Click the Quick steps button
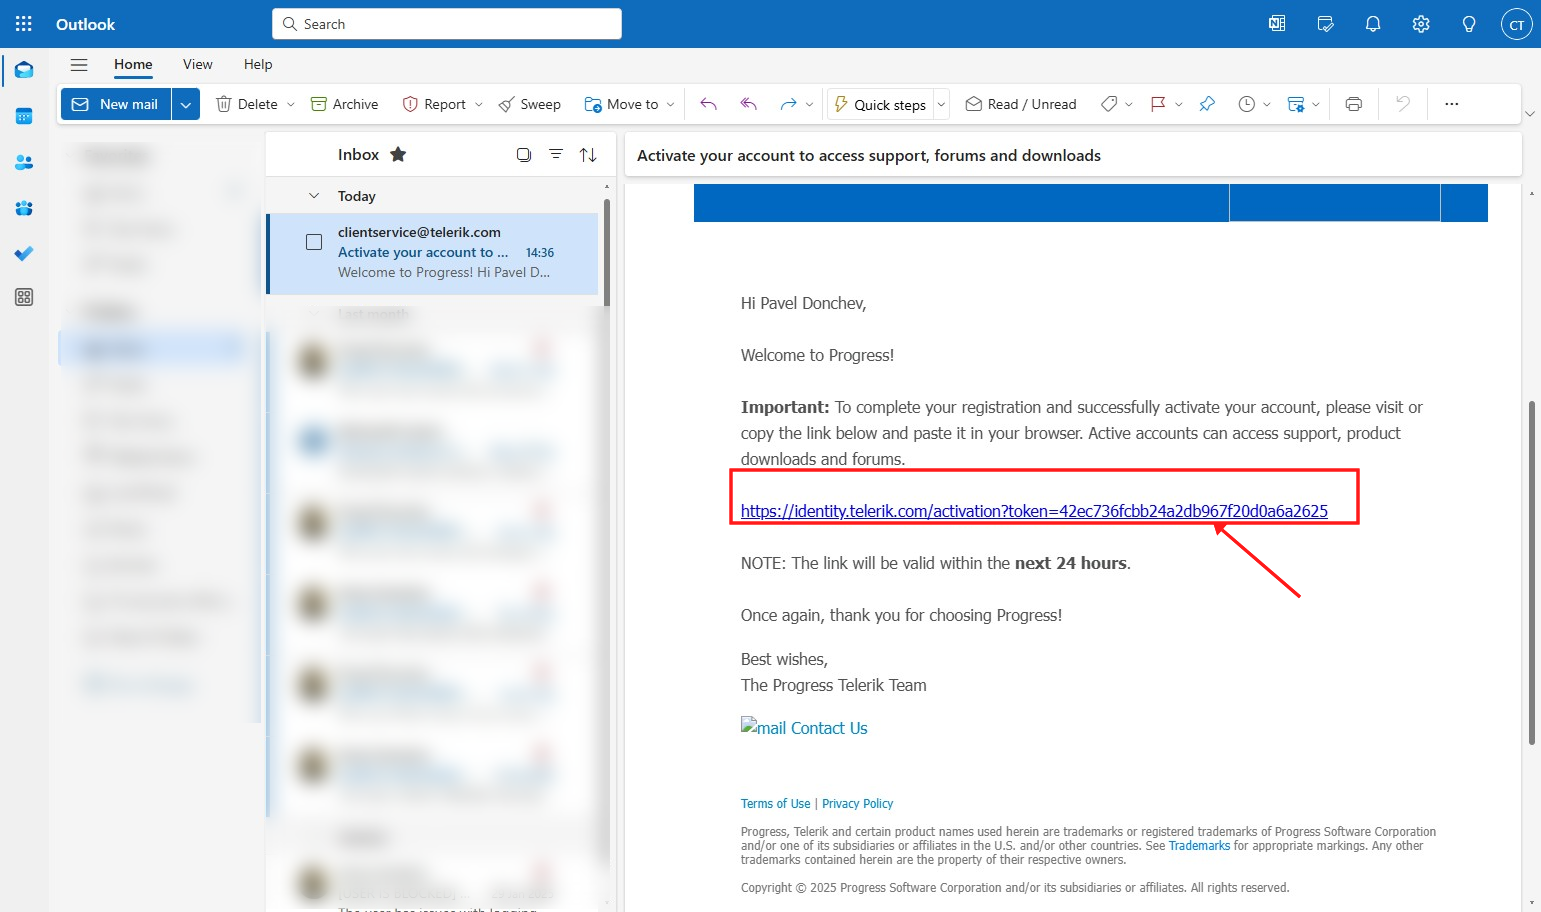This screenshot has width=1541, height=912. pyautogui.click(x=880, y=104)
